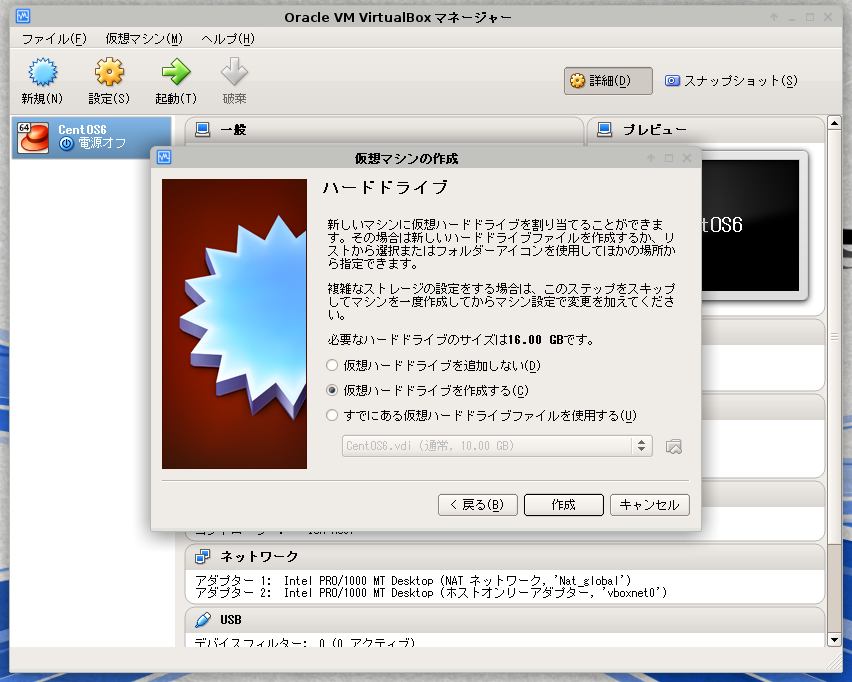Click the Create (作成) button
The image size is (852, 682).
[x=563, y=505]
